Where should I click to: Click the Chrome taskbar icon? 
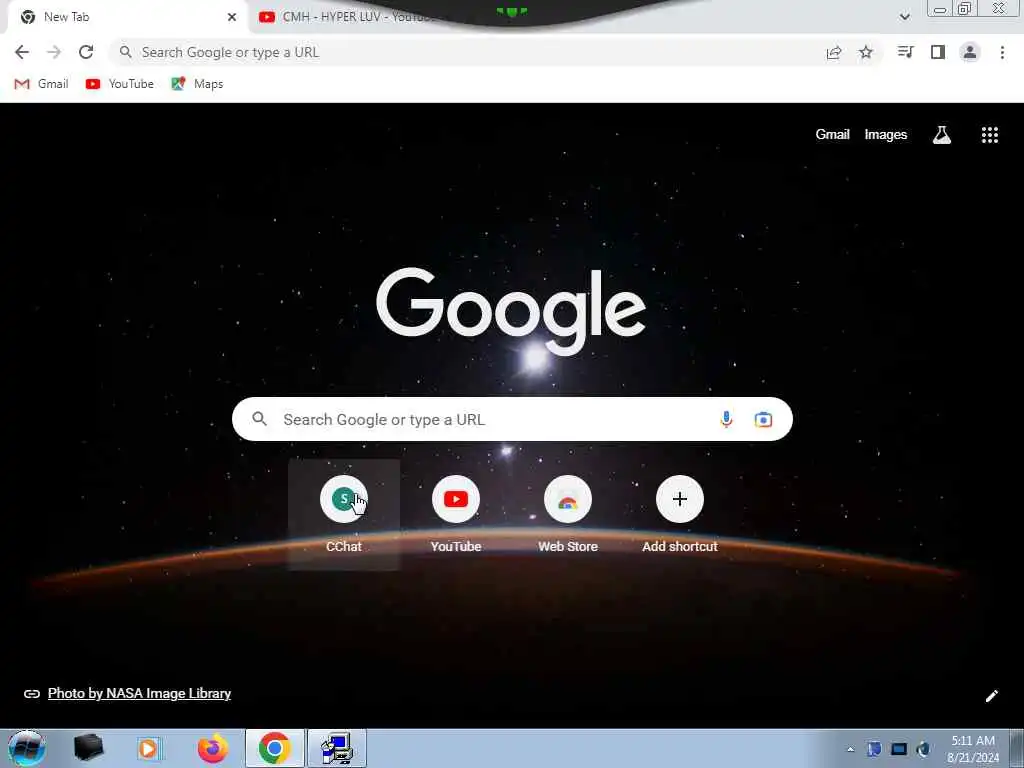(274, 748)
